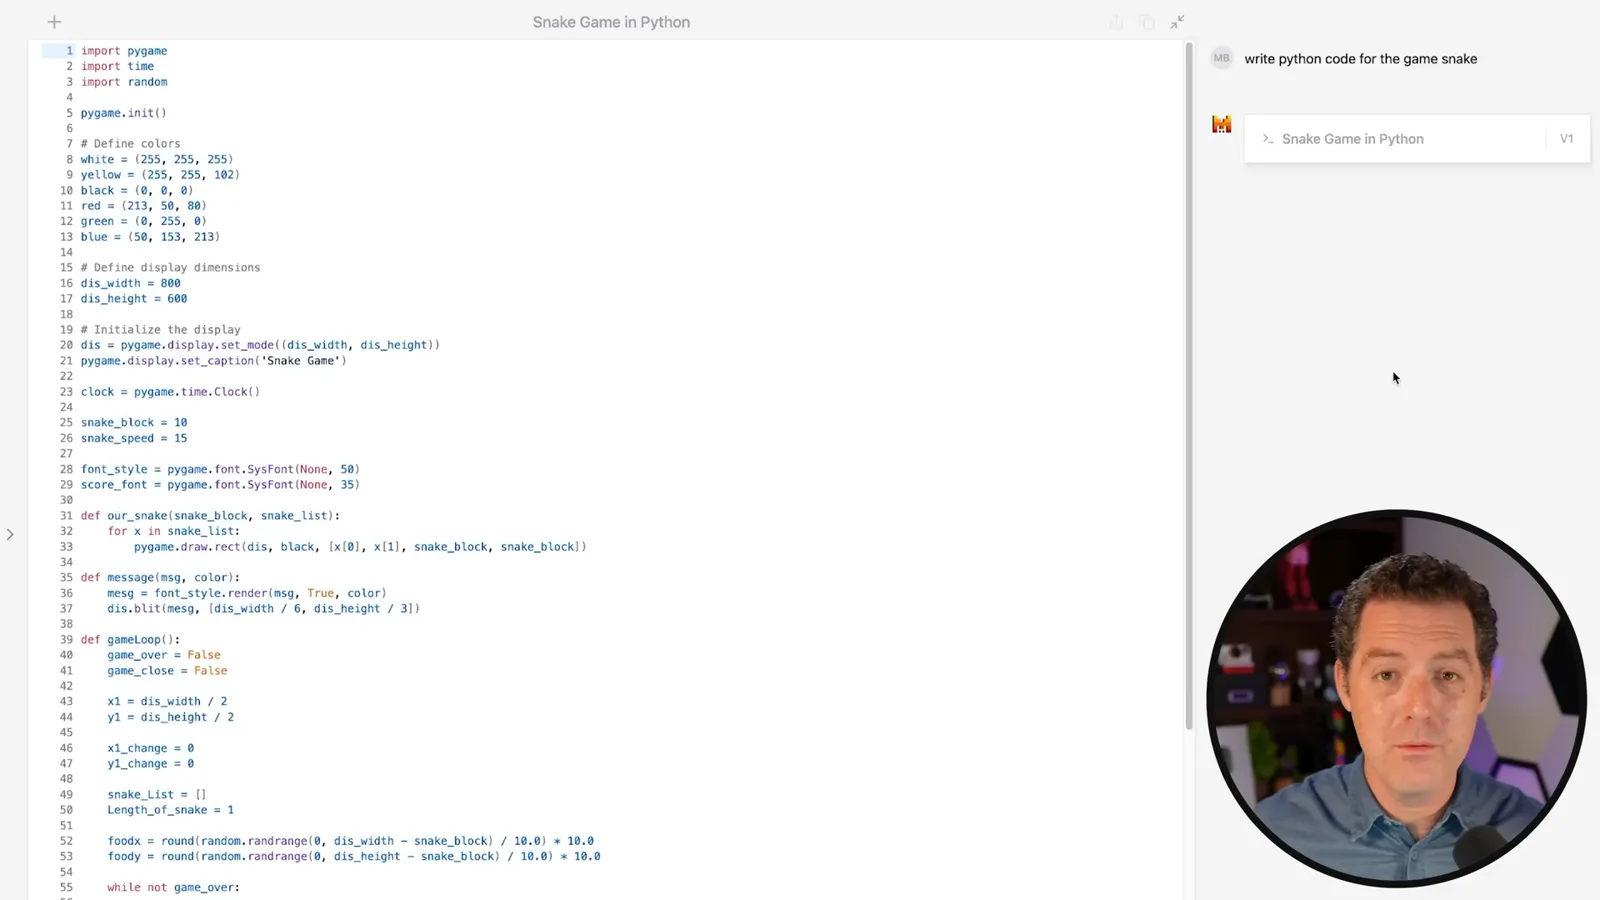Click the terminal icon in the artifact card
The height and width of the screenshot is (900, 1600).
pyautogui.click(x=1267, y=139)
